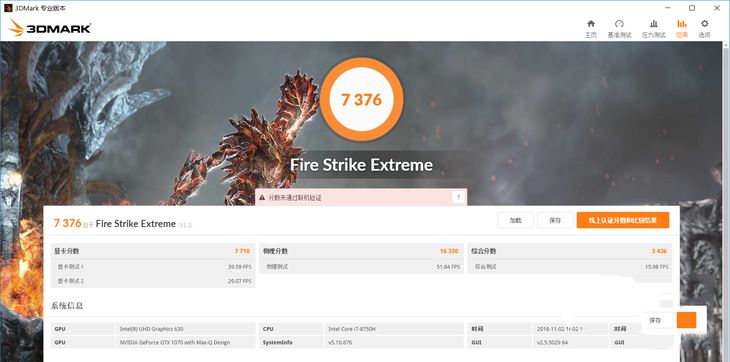
Task: Click the graphics test 2 result 29.07 FPS
Action: [240, 282]
